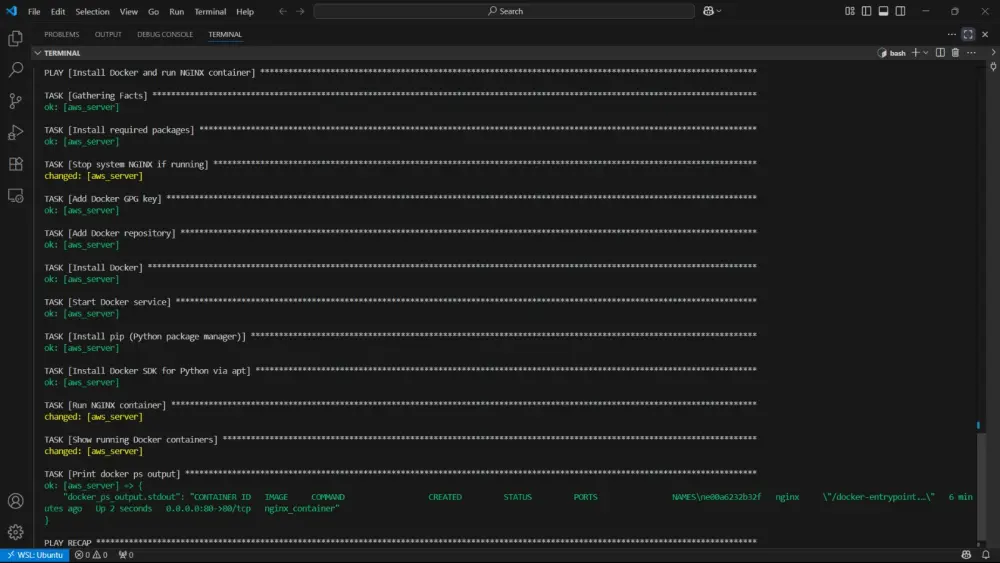
Task: Select the bash terminal profile
Action: (892, 53)
